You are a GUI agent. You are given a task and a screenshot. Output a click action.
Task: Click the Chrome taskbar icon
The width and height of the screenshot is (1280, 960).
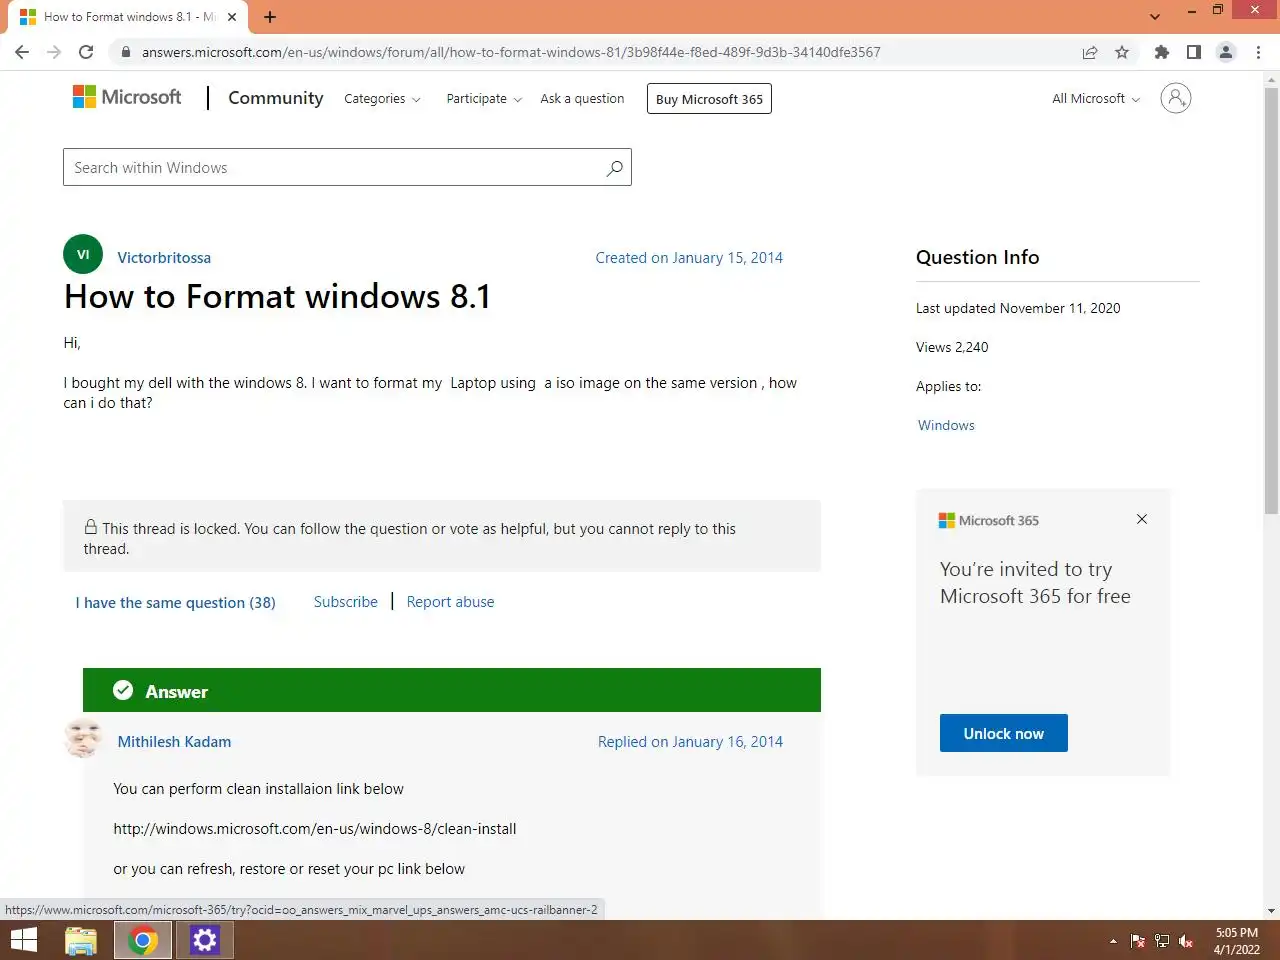(x=143, y=940)
